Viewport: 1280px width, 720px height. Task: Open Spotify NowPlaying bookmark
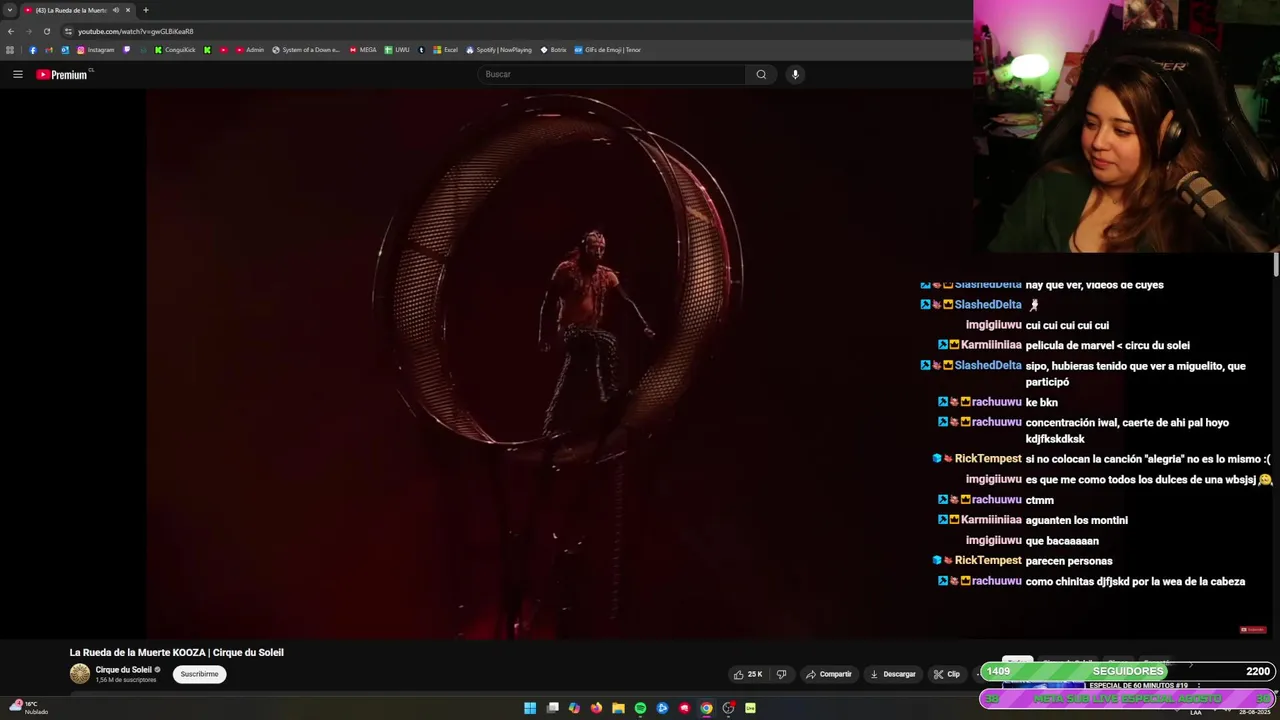pyautogui.click(x=499, y=50)
